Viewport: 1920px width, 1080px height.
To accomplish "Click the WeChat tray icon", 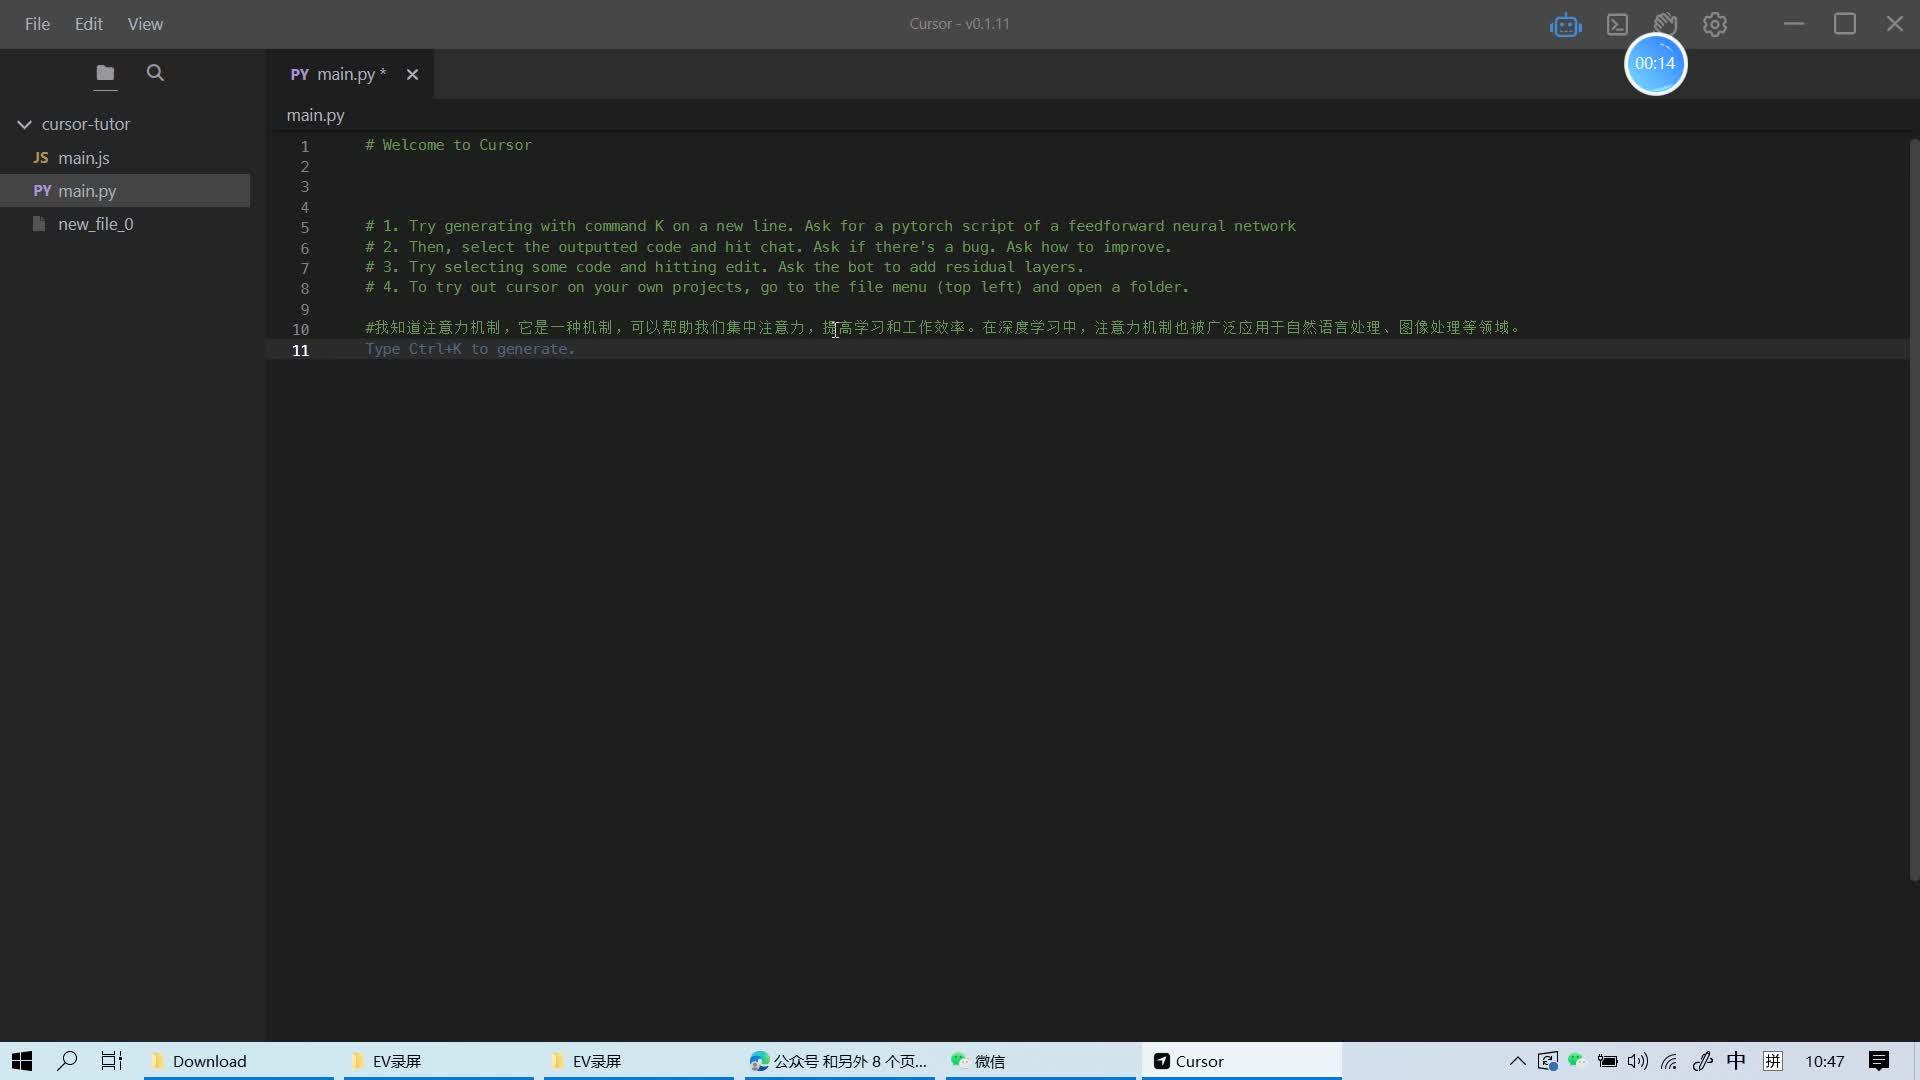I will click(1577, 1060).
